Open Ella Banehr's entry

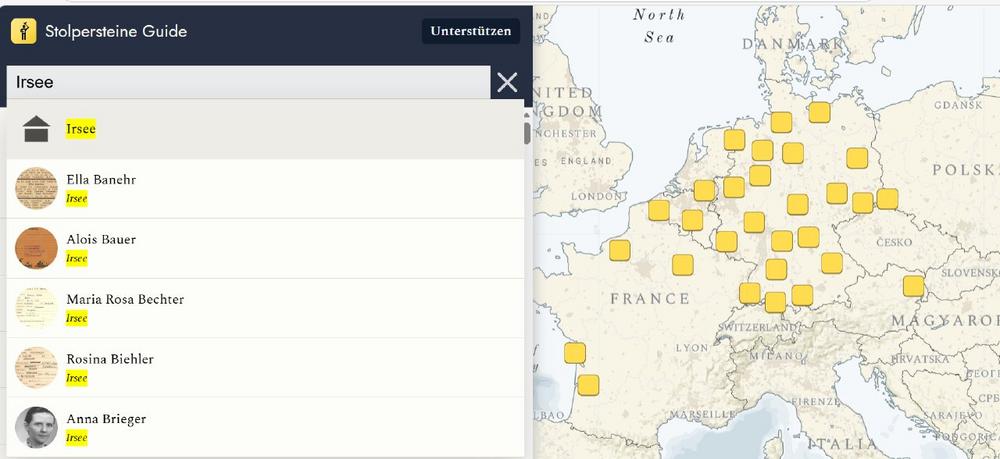pyautogui.click(x=101, y=180)
